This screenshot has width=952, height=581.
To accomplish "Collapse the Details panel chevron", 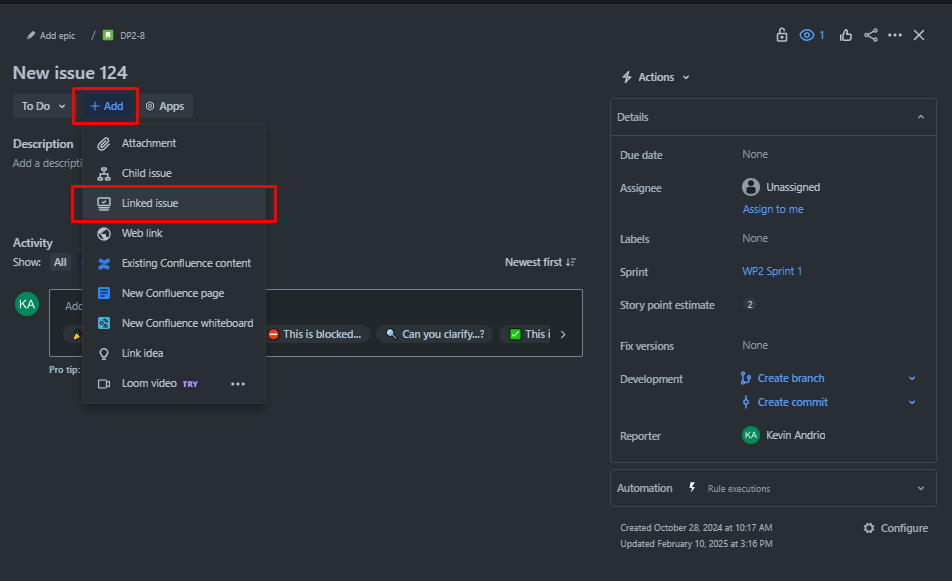I will [x=921, y=117].
